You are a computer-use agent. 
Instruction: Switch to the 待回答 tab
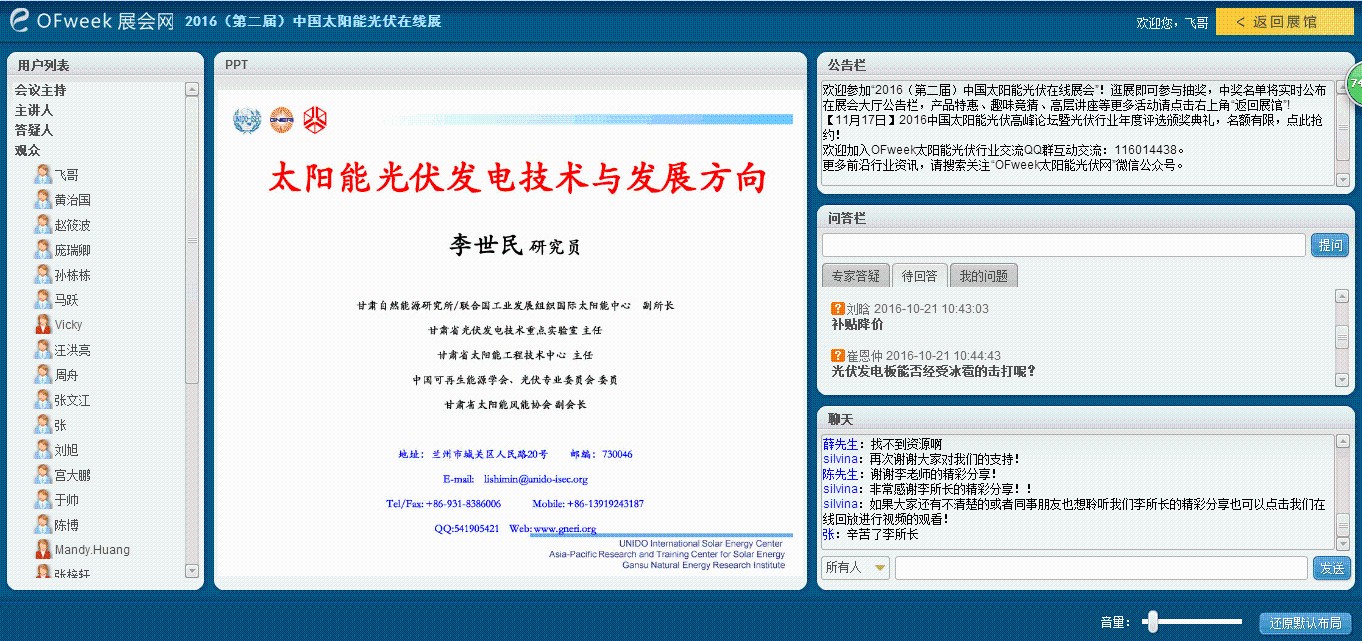pos(919,275)
